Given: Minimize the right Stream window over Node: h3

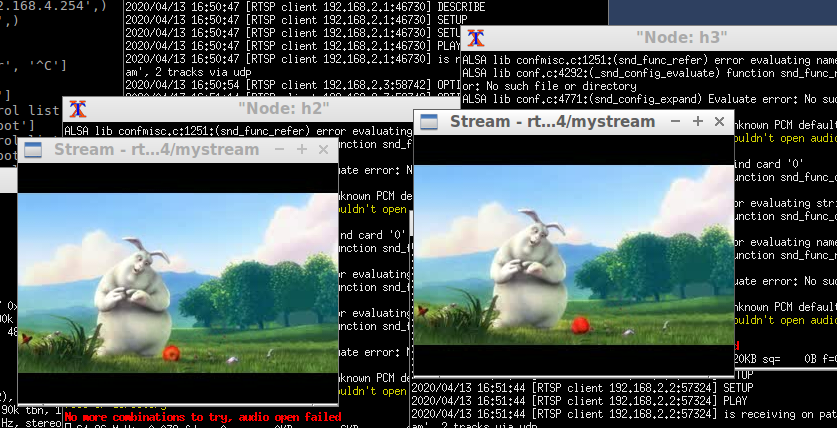Looking at the screenshot, I should click(x=675, y=121).
